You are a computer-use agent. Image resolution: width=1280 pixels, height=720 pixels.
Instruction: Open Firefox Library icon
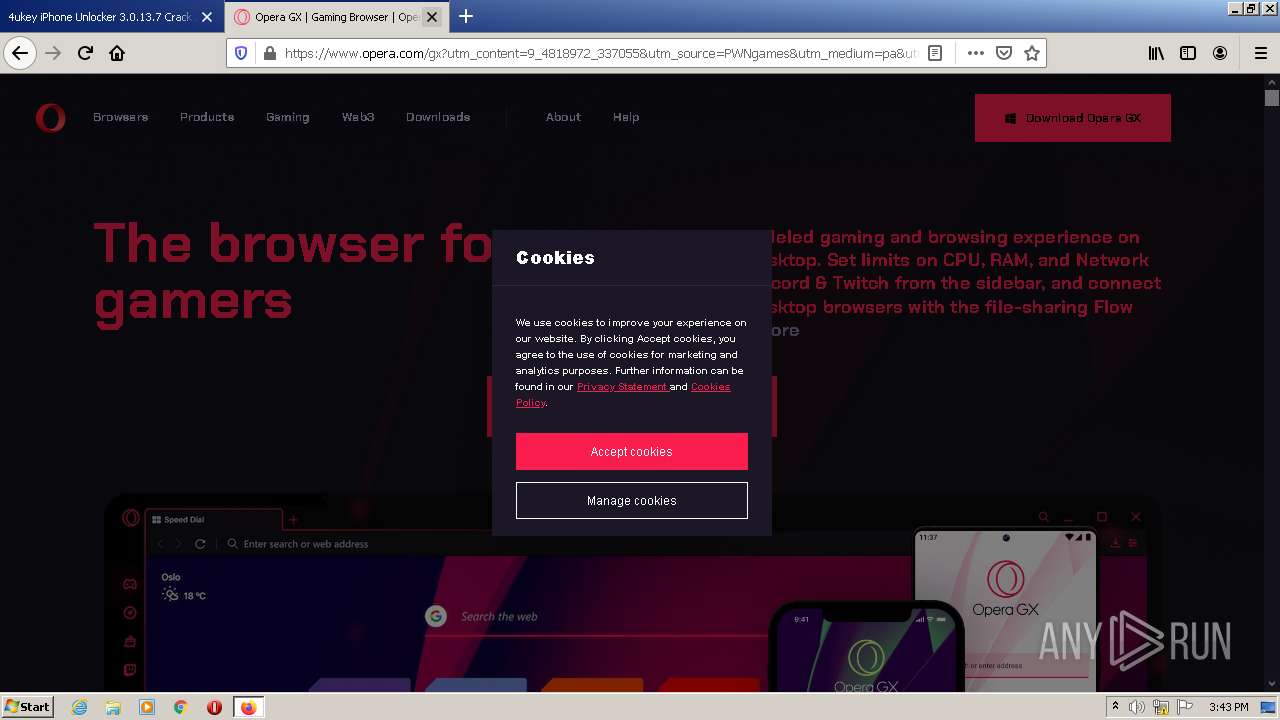tap(1156, 53)
